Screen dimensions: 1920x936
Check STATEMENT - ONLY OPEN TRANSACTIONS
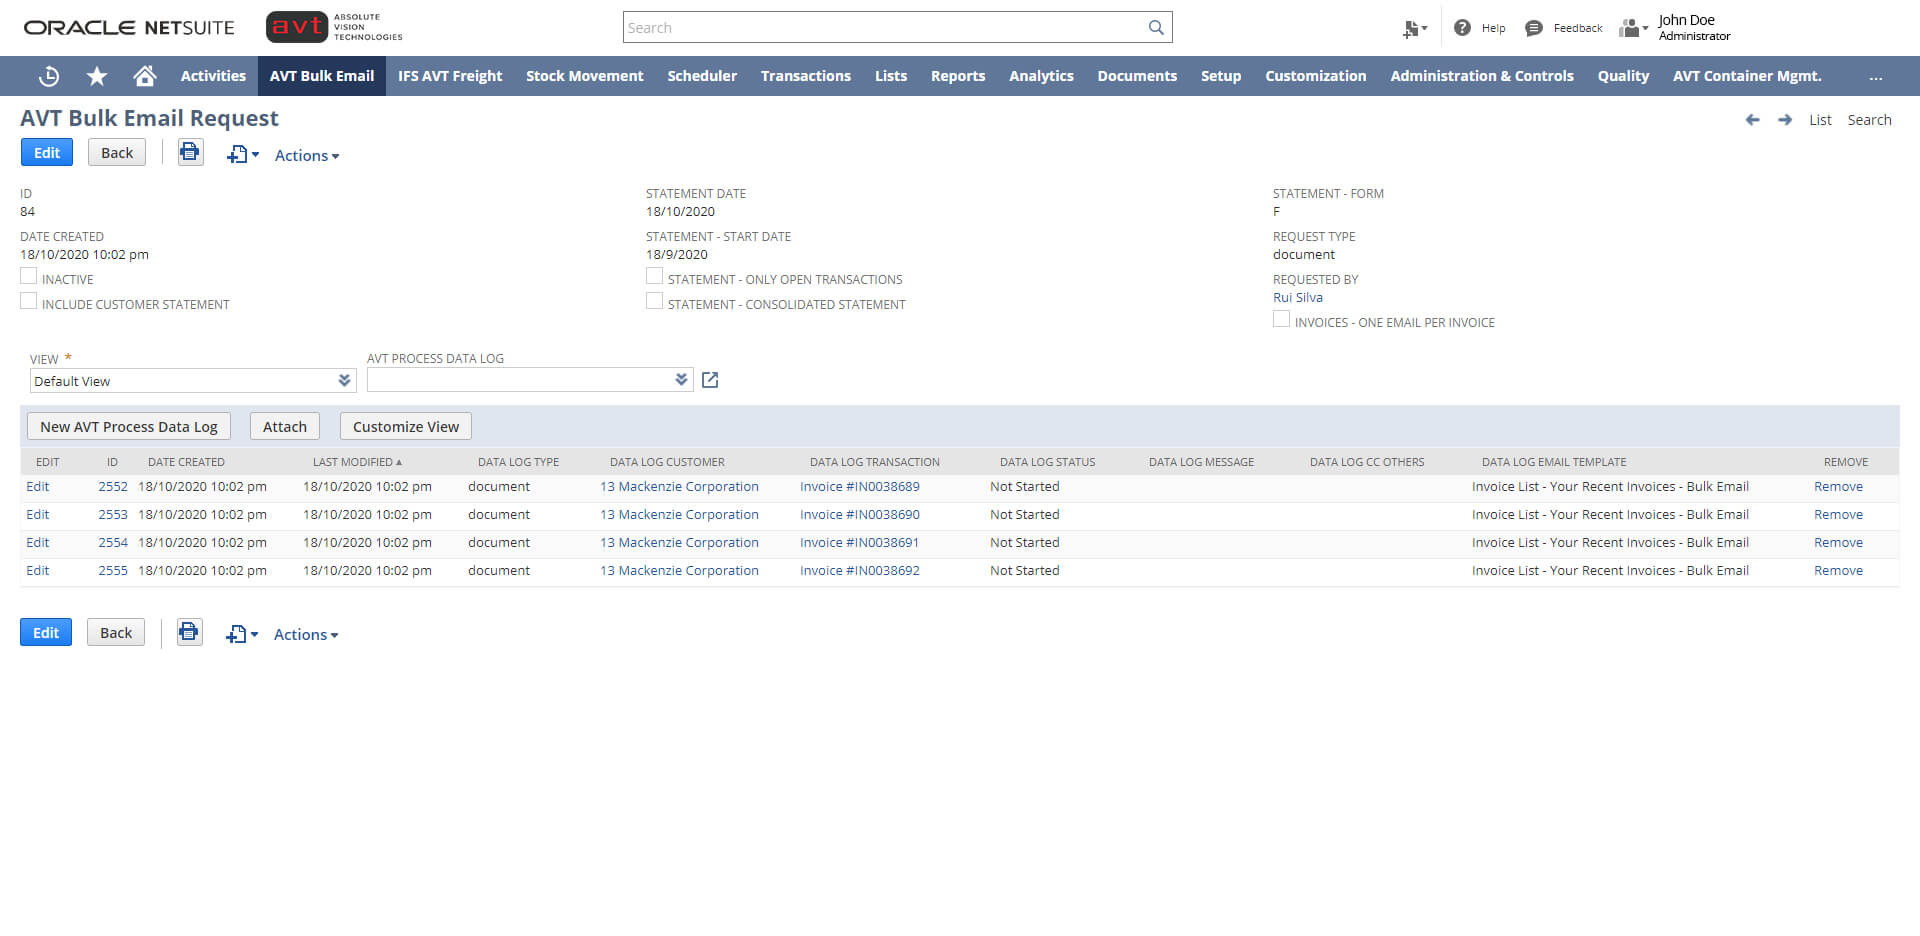(x=654, y=275)
